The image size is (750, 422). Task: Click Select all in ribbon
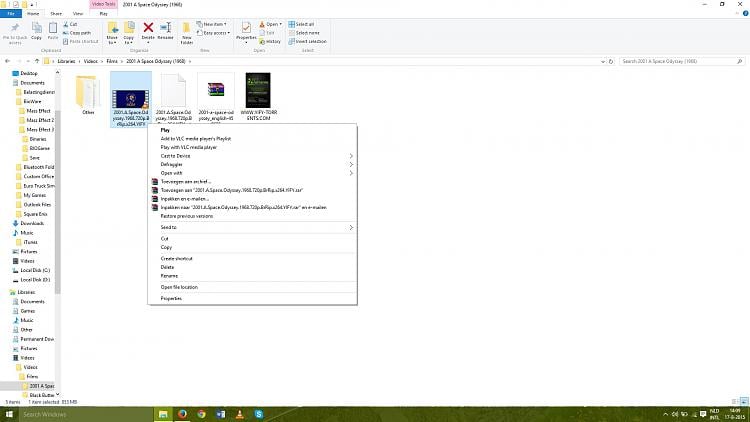[301, 24]
